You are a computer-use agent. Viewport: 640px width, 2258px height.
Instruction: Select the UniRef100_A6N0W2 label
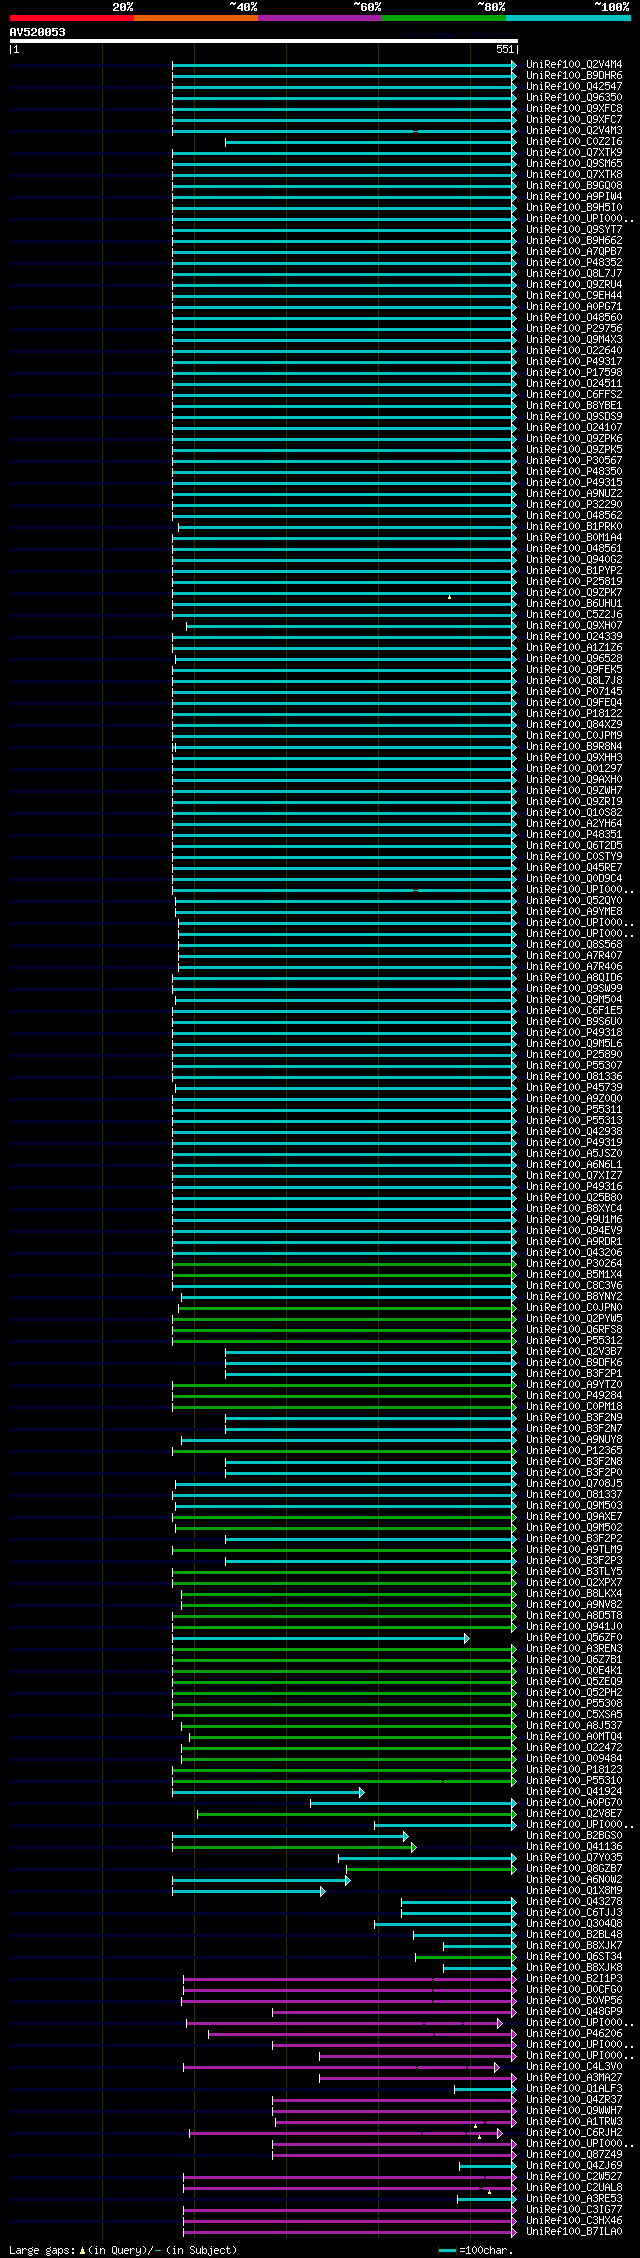click(x=574, y=1880)
